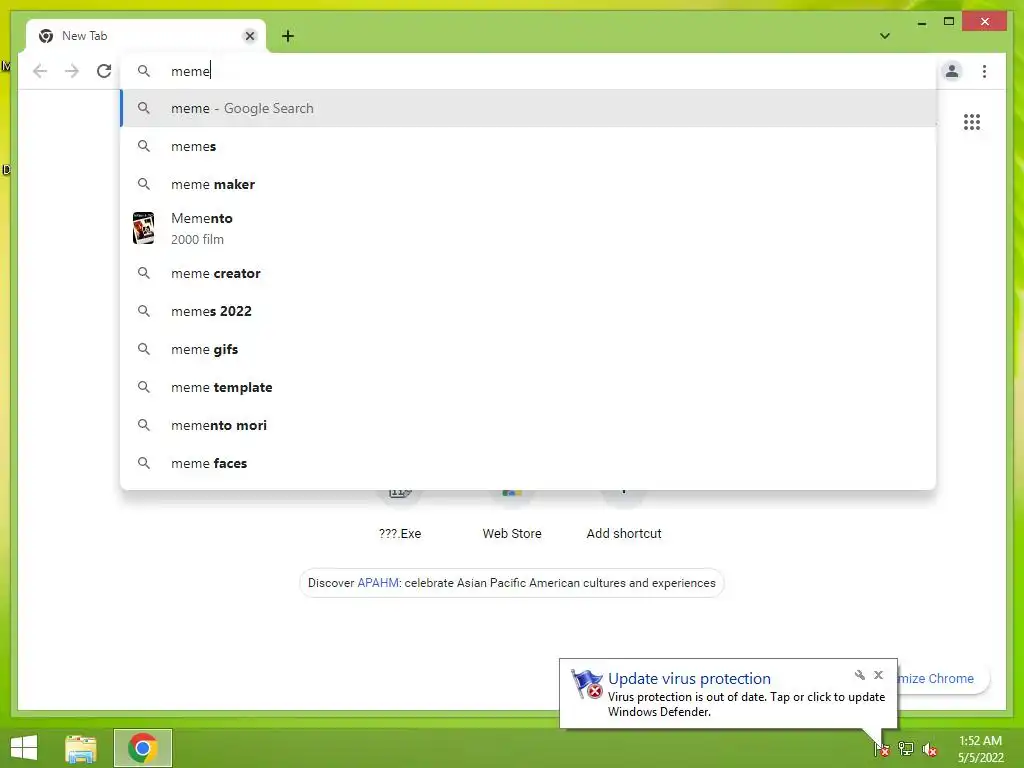Open the Chrome three-dot menu
Image resolution: width=1024 pixels, height=768 pixels.
point(984,71)
